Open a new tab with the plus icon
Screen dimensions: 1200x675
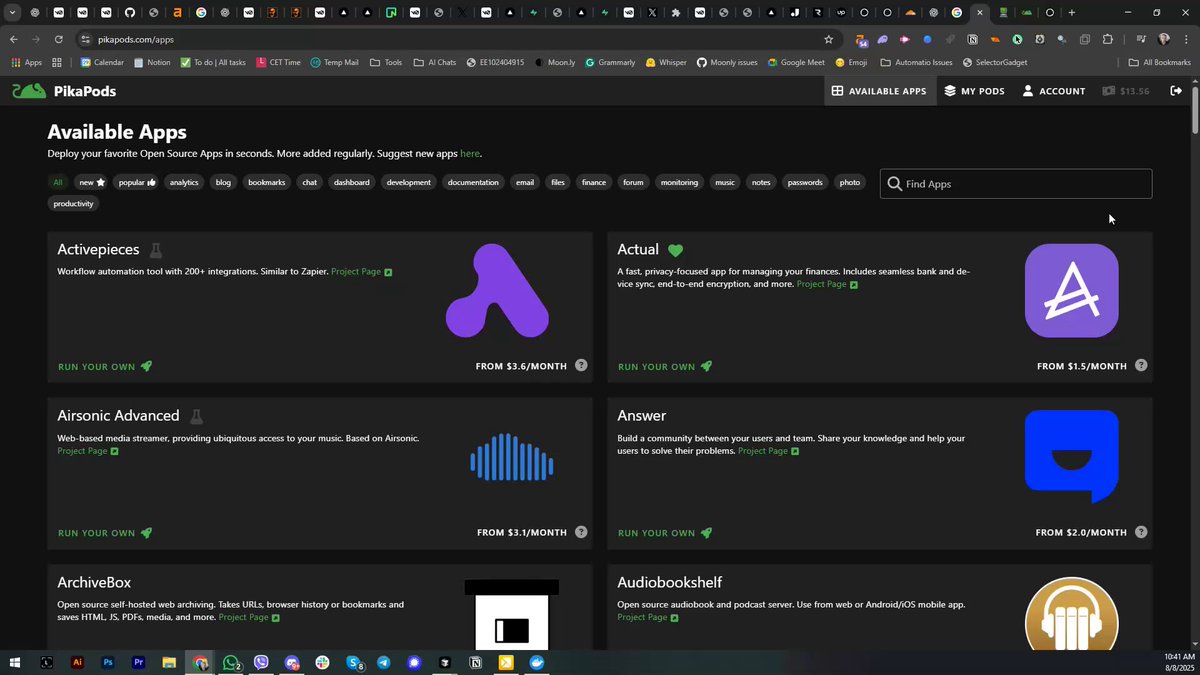click(1072, 13)
